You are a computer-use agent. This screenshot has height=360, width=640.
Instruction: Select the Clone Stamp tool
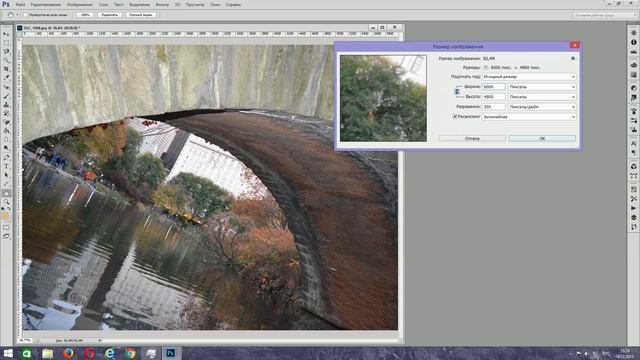tap(6, 105)
